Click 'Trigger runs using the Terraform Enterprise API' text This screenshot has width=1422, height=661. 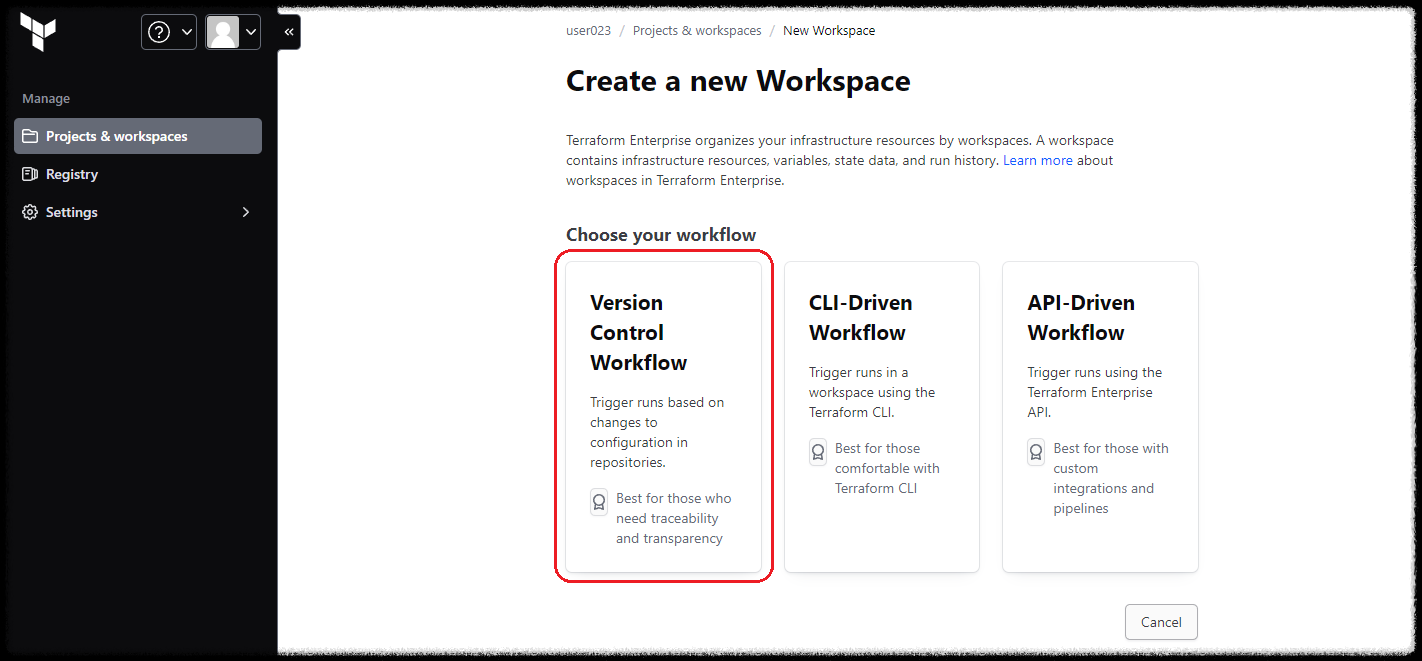click(x=1095, y=392)
